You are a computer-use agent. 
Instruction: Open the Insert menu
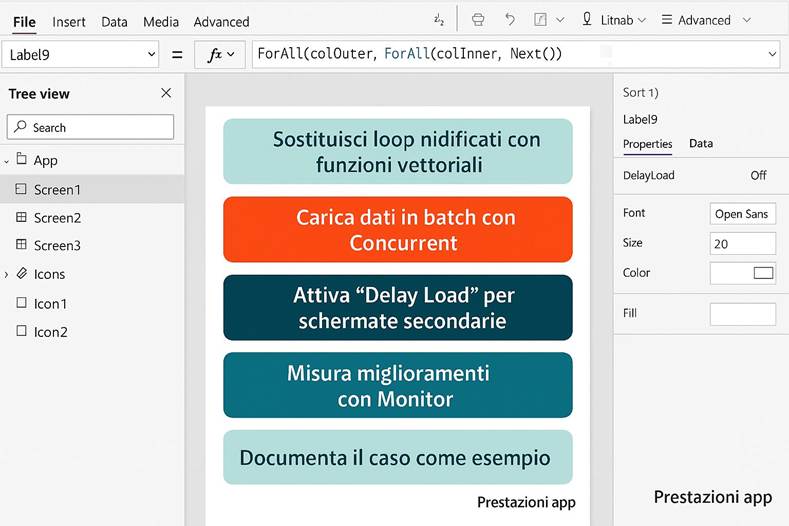point(69,21)
